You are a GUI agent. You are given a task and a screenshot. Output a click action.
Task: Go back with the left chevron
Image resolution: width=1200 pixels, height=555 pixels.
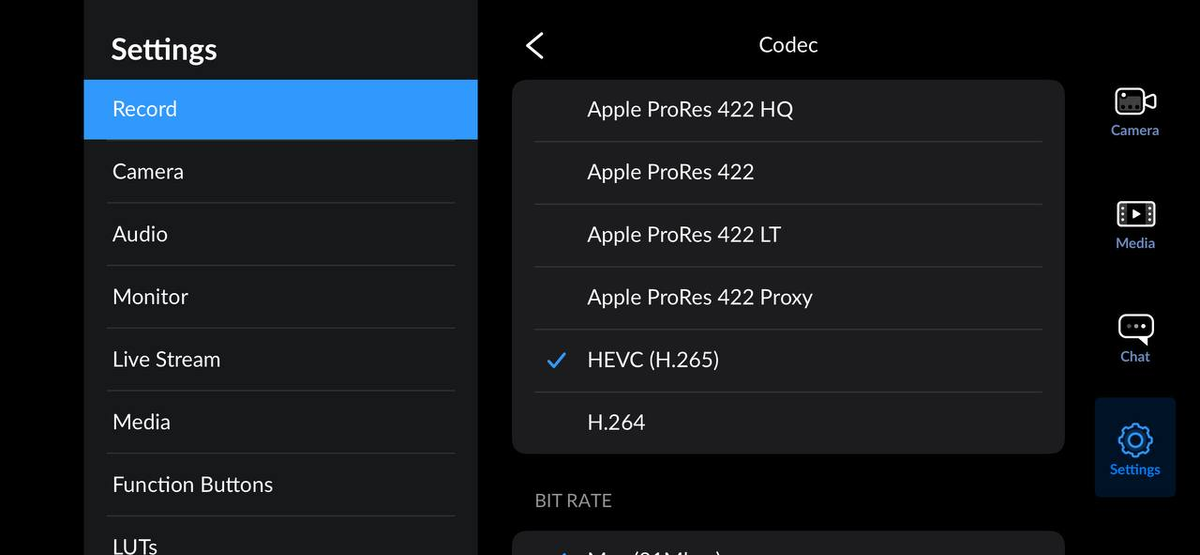pos(535,45)
